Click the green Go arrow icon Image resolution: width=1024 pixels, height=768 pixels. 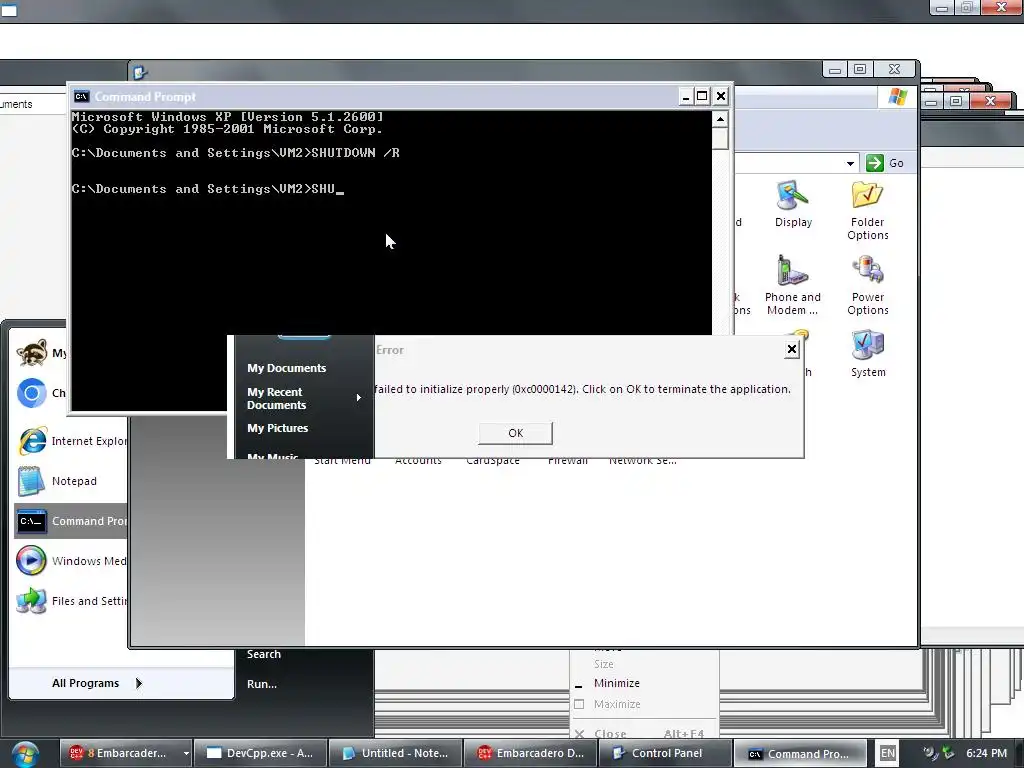pos(874,163)
